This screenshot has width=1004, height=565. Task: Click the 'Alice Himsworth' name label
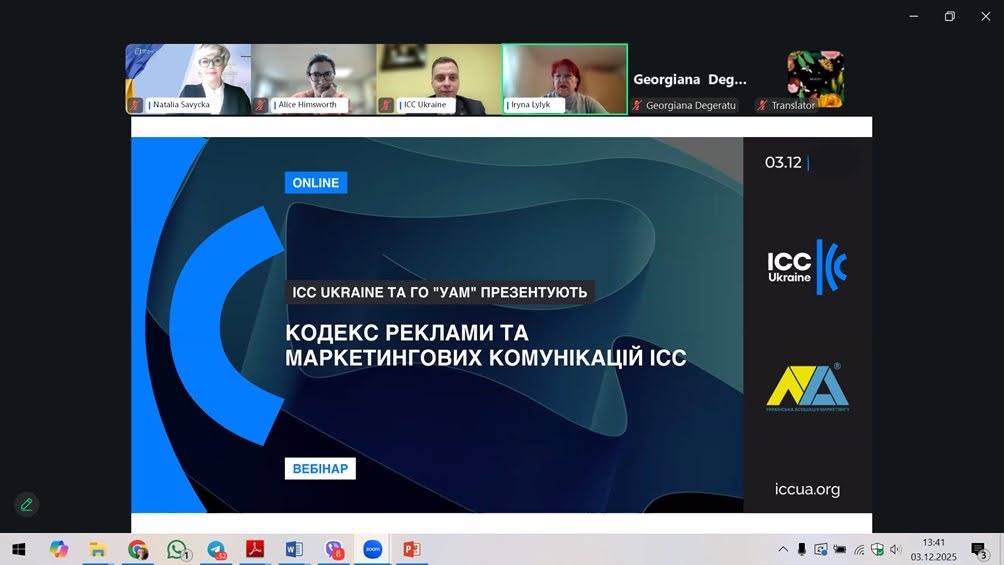307,104
